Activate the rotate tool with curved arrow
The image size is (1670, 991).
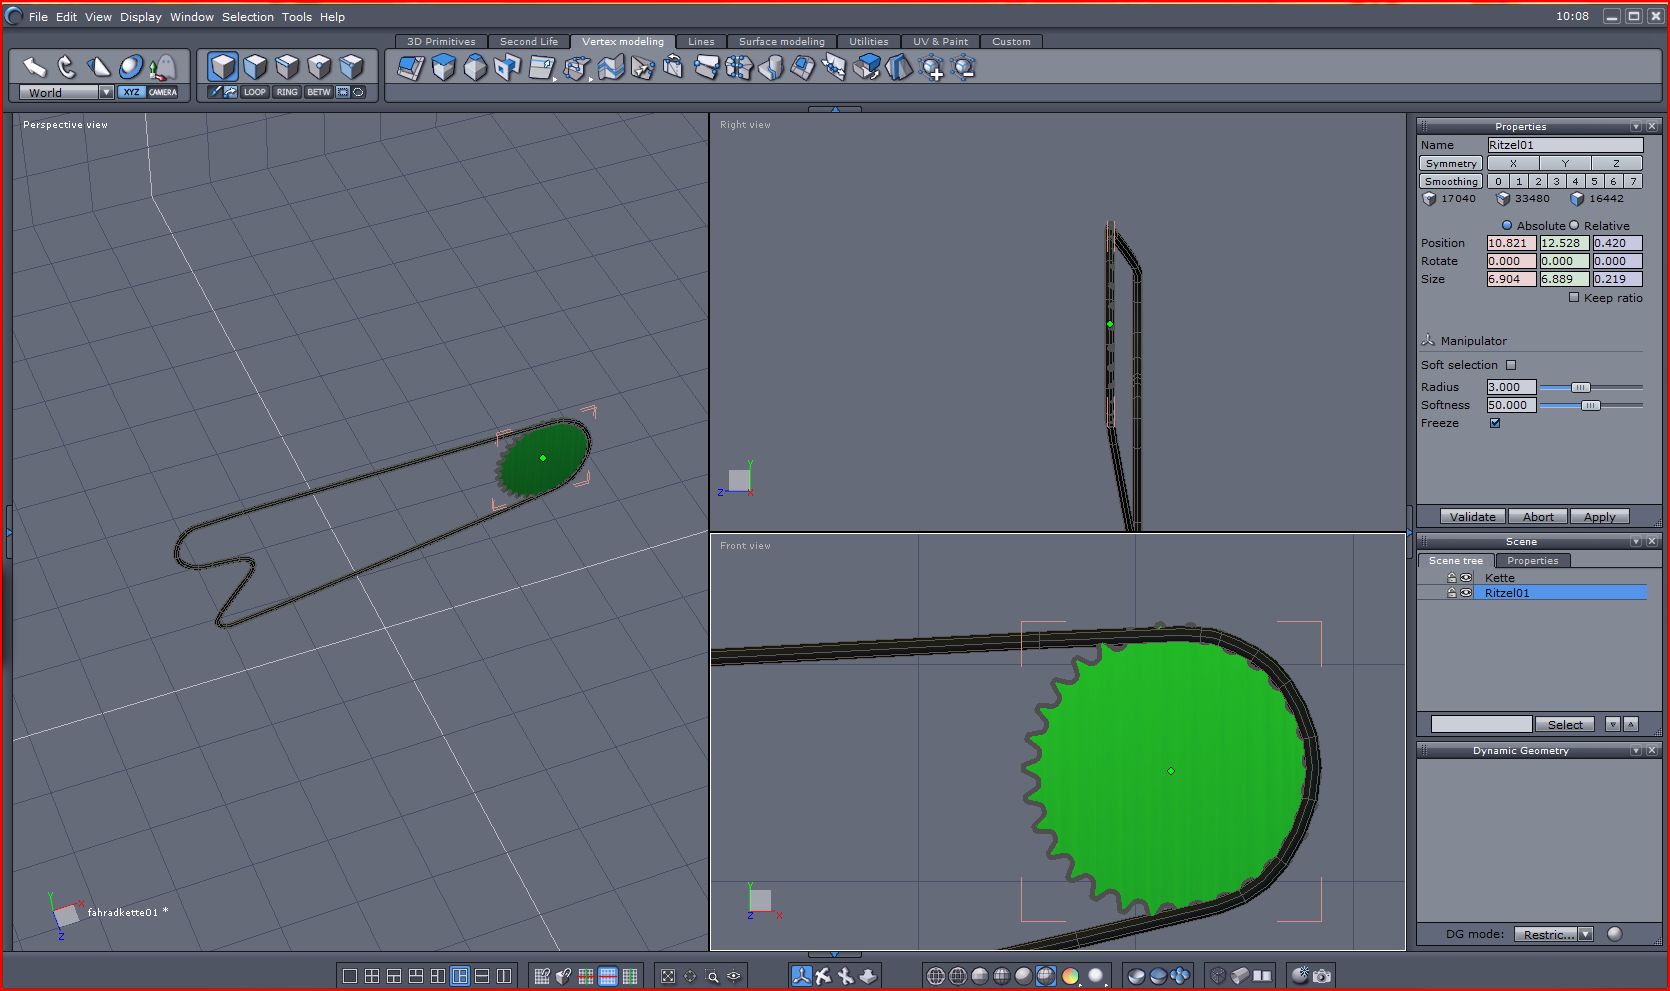[x=67, y=67]
